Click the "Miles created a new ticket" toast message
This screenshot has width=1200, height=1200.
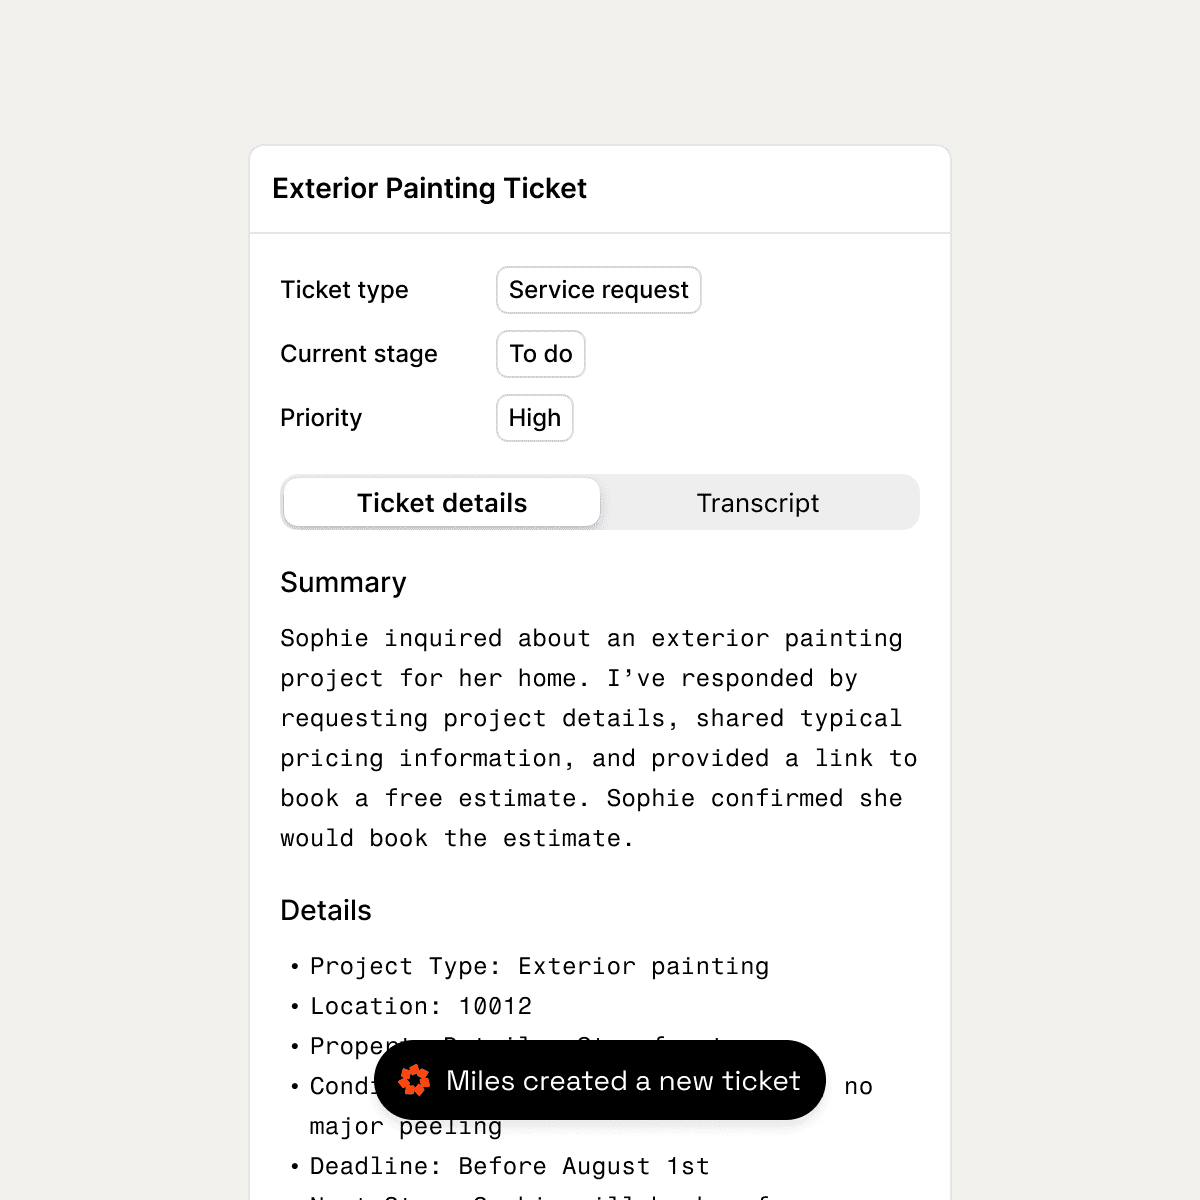coord(622,1080)
